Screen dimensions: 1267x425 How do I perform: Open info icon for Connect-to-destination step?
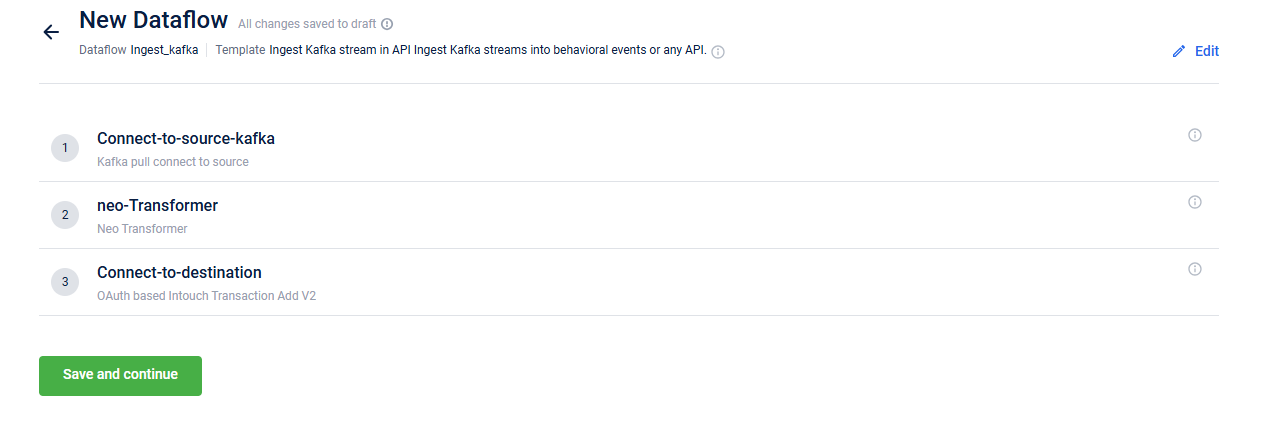pyautogui.click(x=1194, y=269)
